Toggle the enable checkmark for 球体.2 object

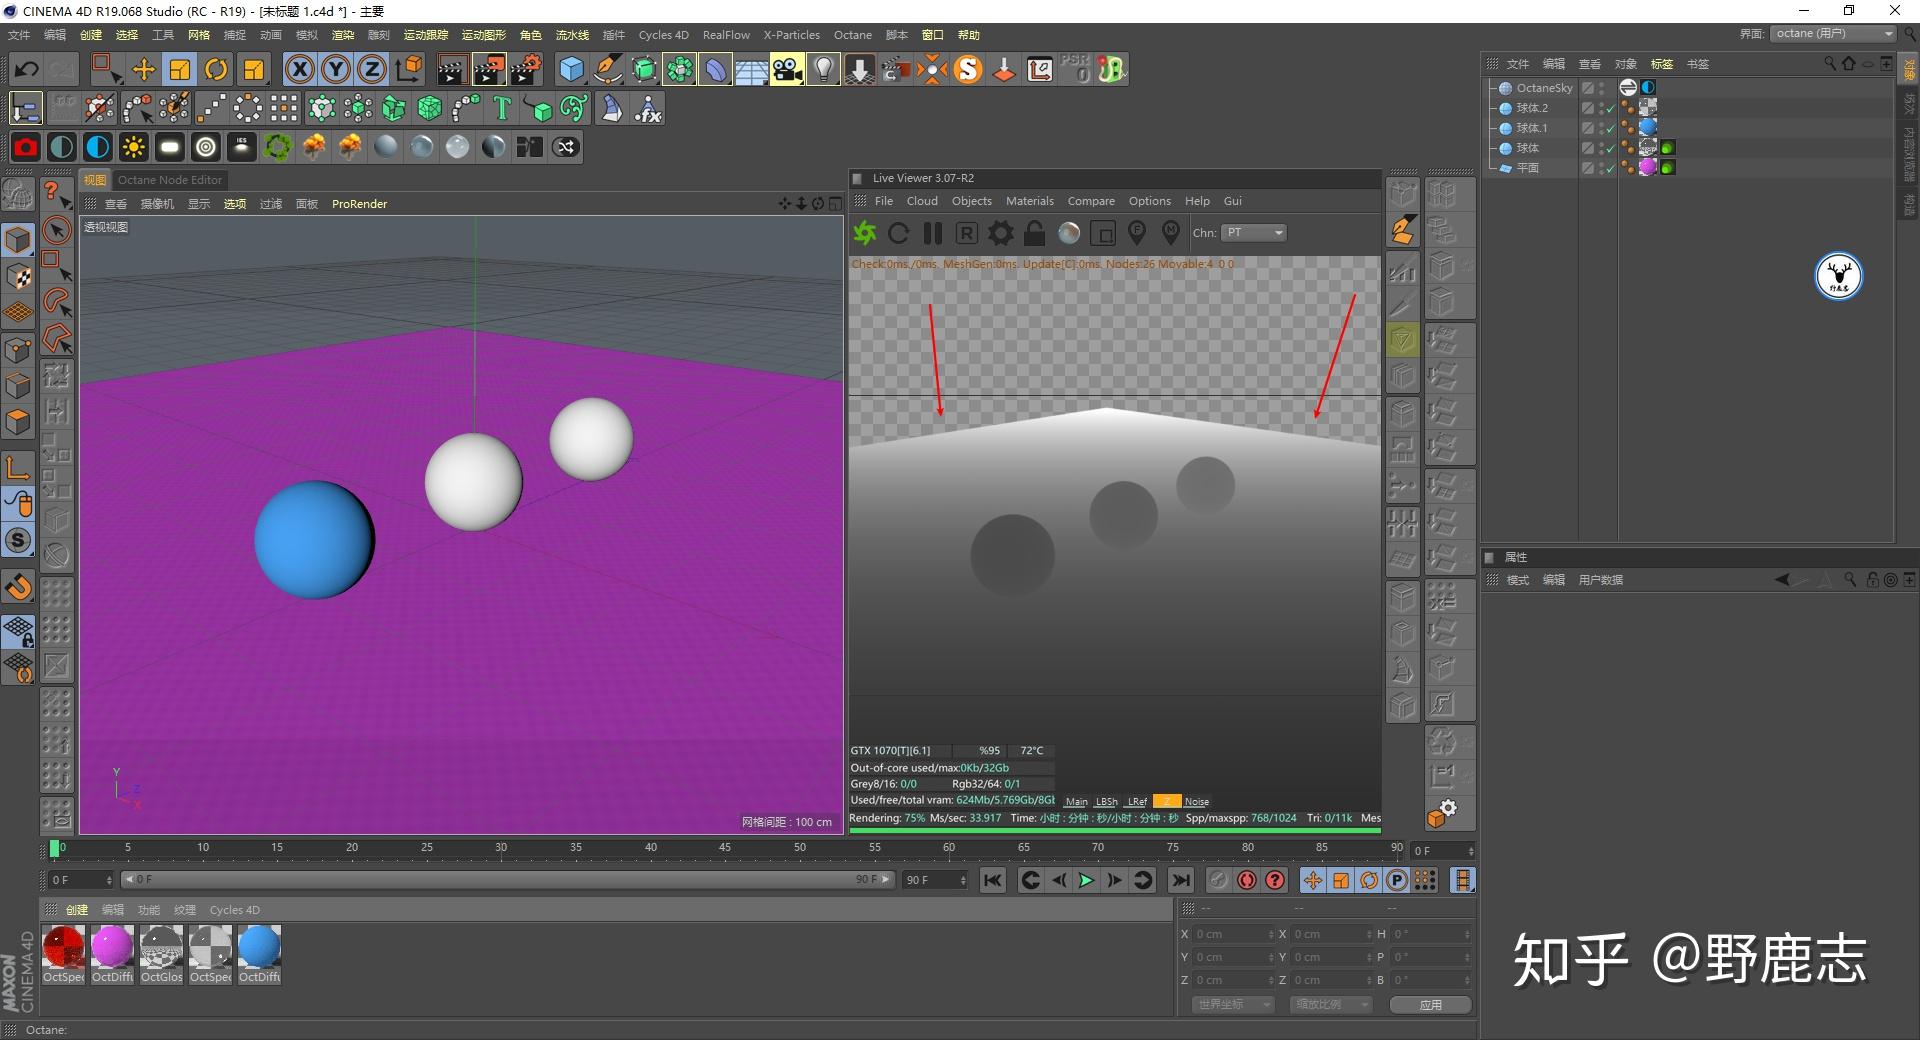click(x=1610, y=108)
